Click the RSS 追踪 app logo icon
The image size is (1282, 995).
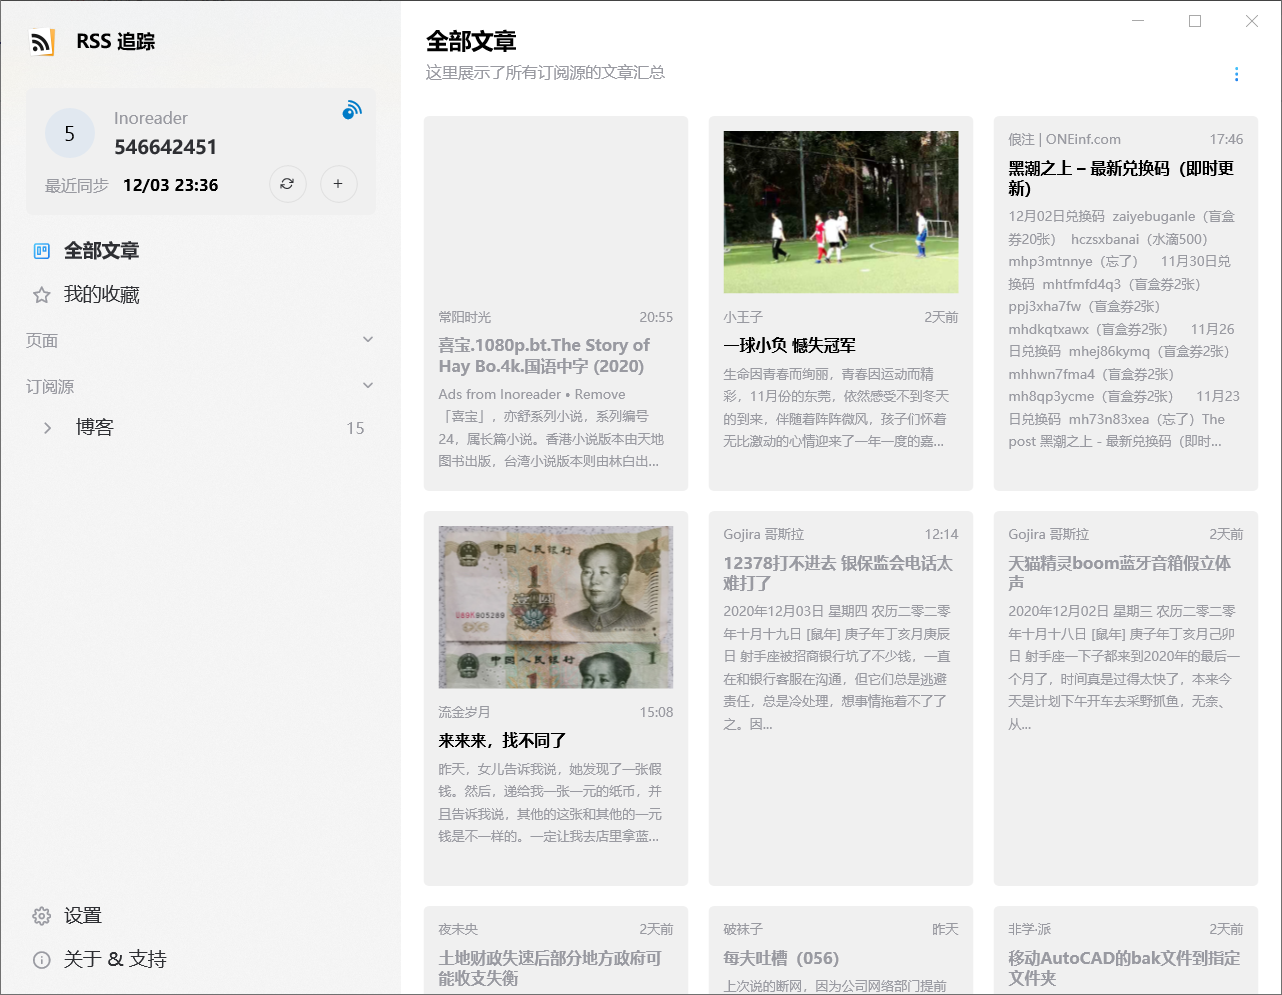click(x=41, y=42)
